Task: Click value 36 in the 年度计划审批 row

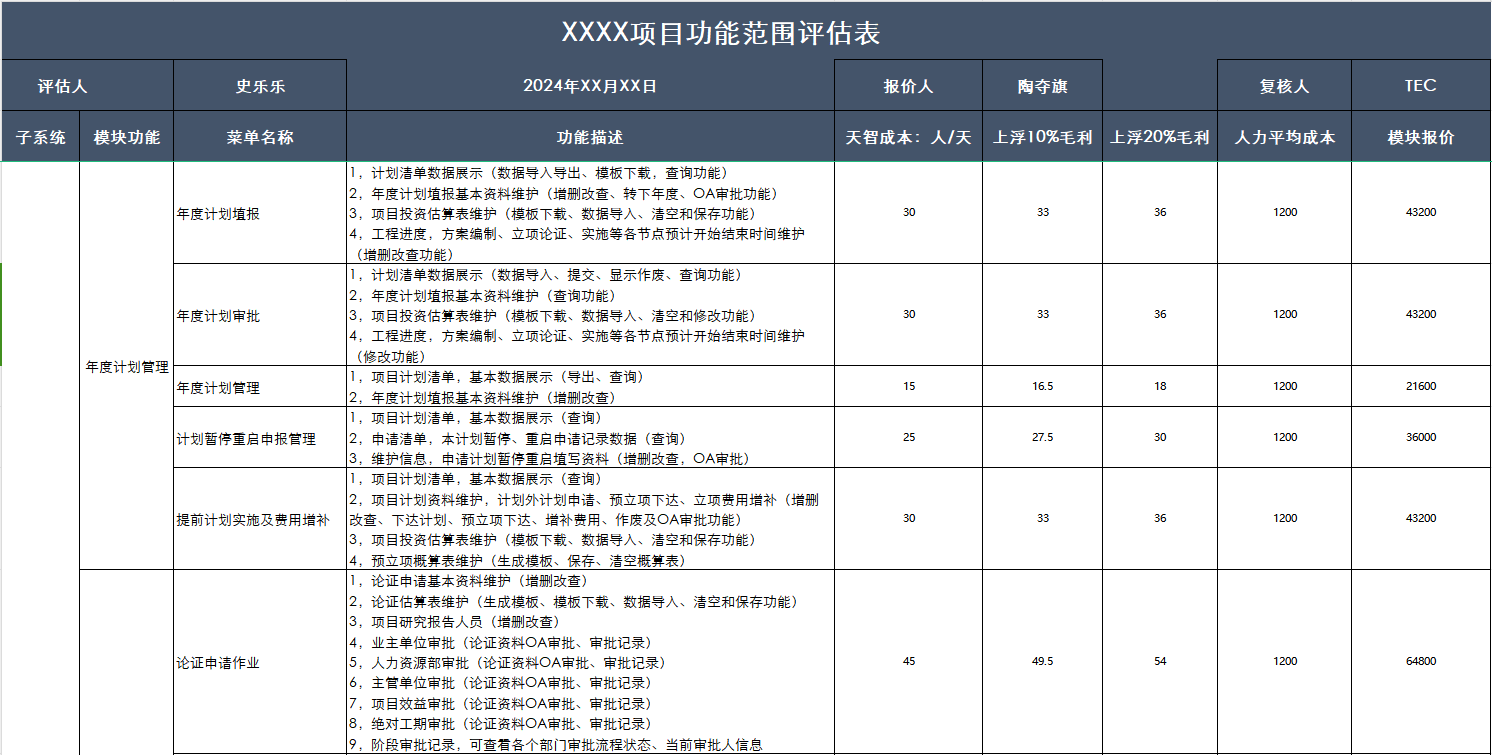Action: click(1160, 314)
